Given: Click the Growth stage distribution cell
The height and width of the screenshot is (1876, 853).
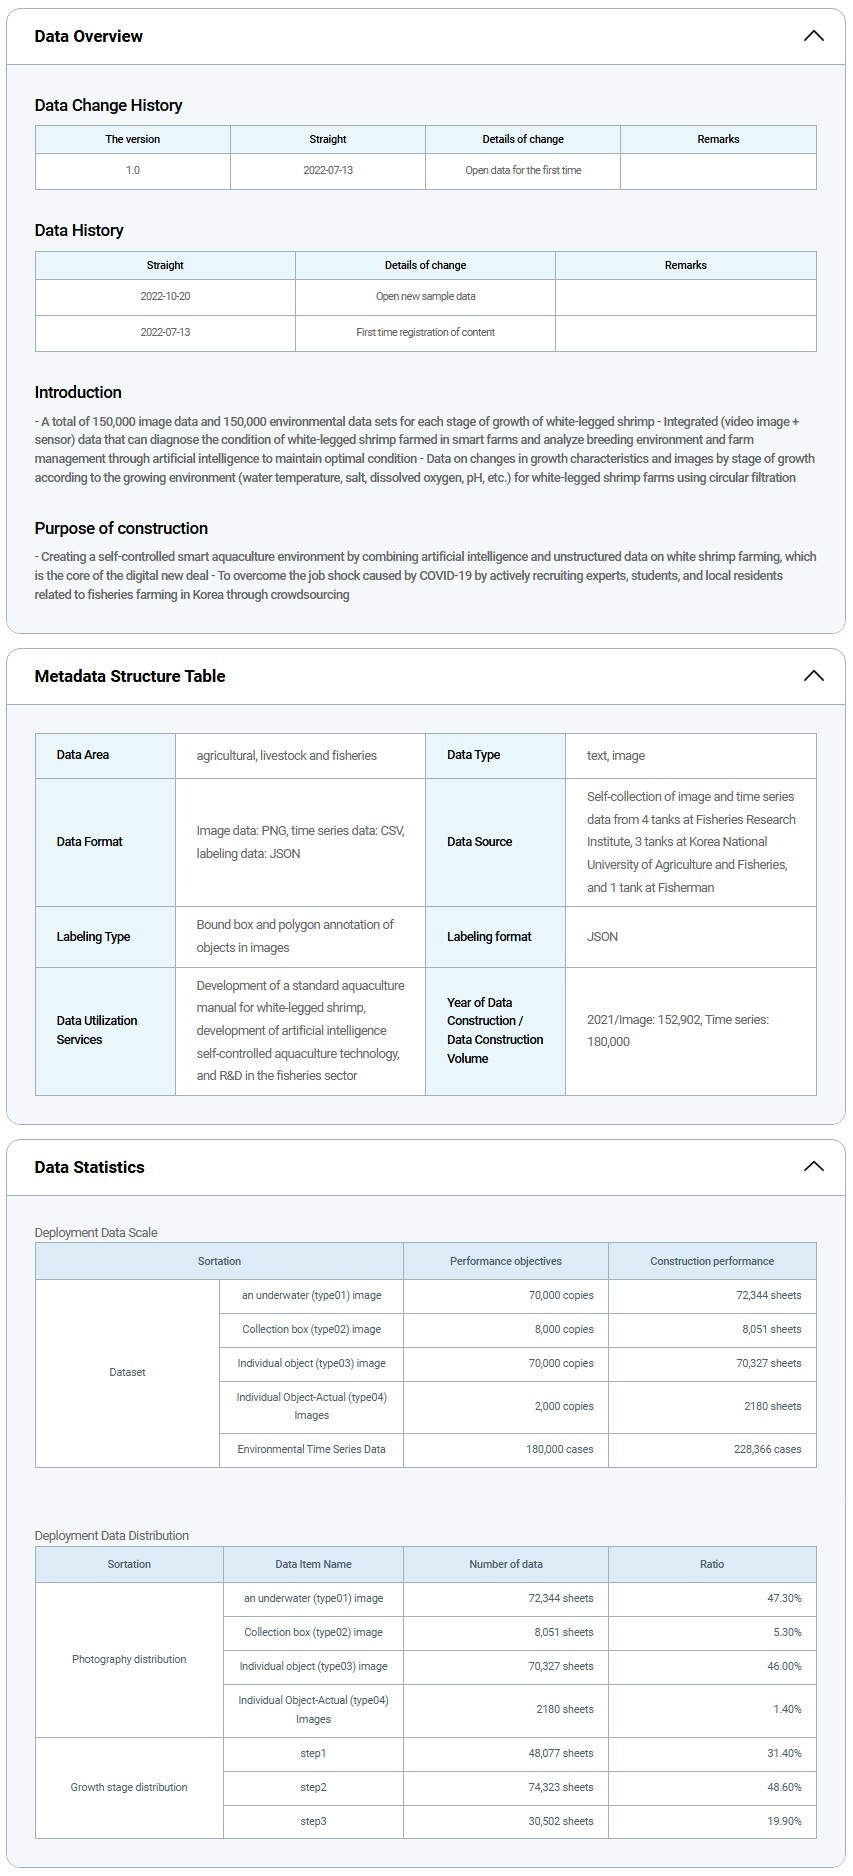Looking at the screenshot, I should (x=129, y=1787).
